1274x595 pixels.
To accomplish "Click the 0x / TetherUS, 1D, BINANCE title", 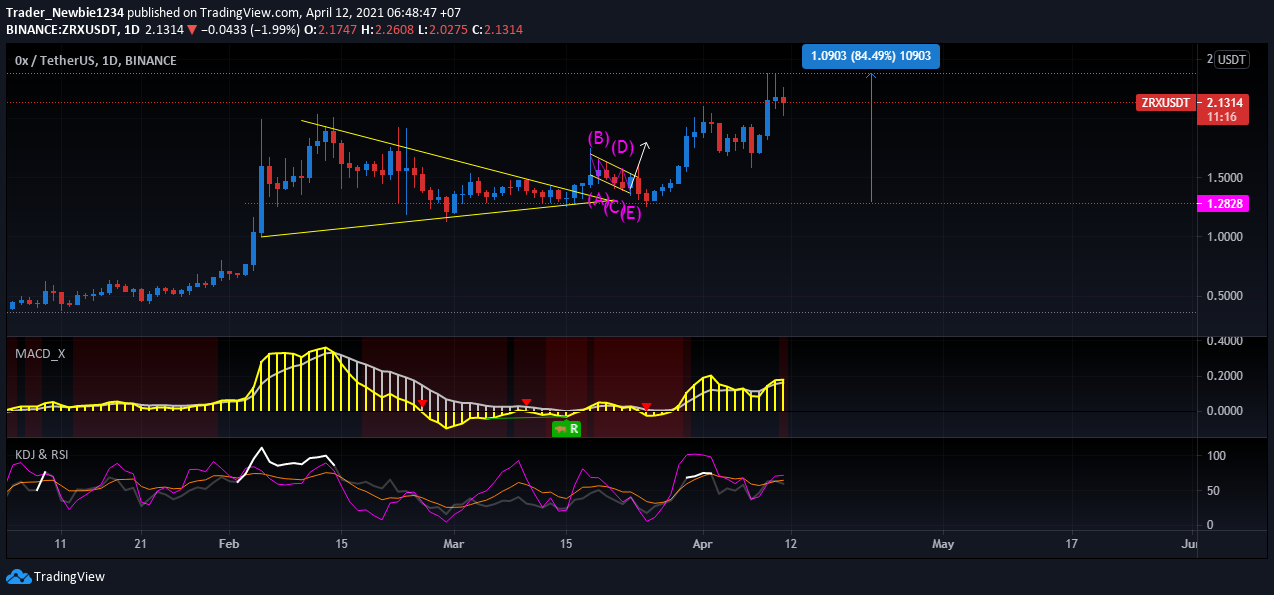I will [96, 61].
